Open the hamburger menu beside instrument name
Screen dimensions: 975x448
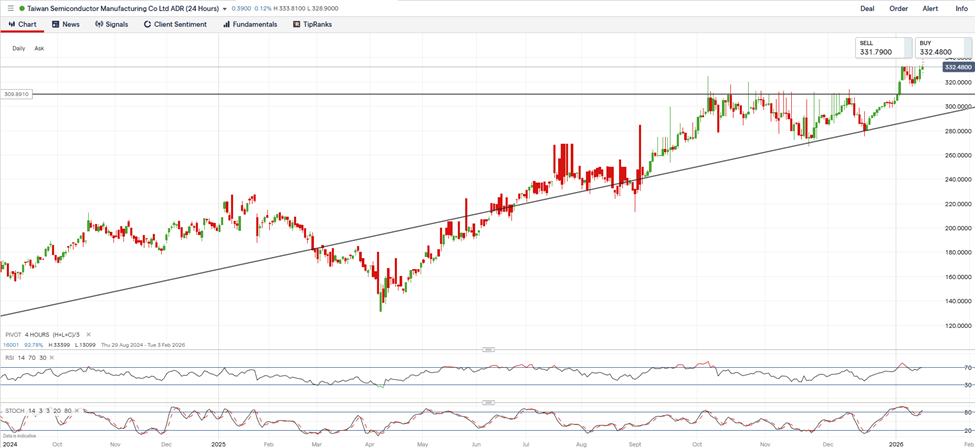tap(10, 9)
